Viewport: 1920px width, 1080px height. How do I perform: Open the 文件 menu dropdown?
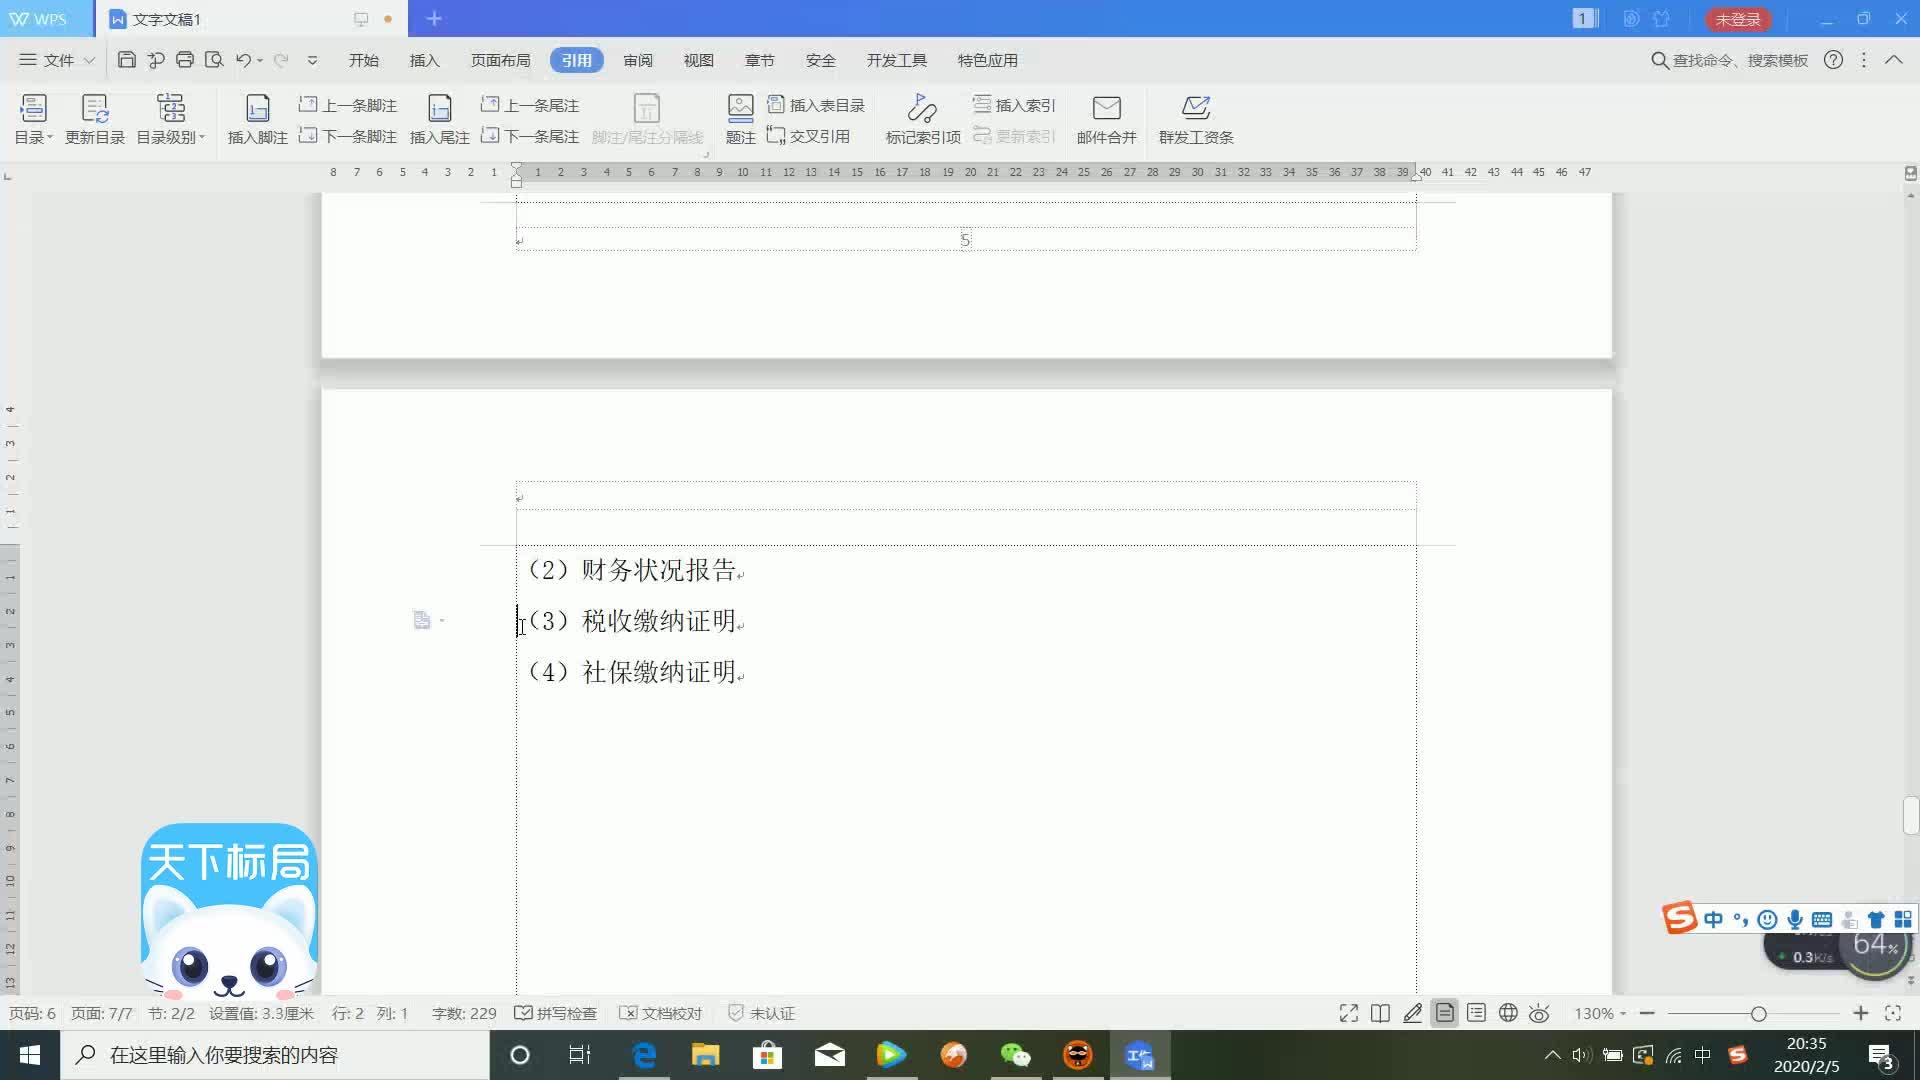[x=57, y=60]
